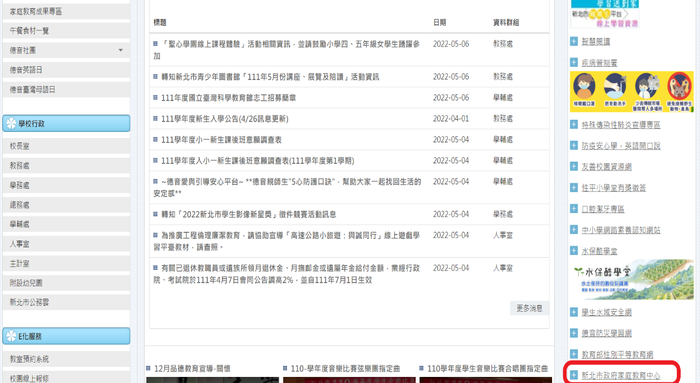
Task: Open the 111學年度新生入學公告 announcement
Action: pyautogui.click(x=225, y=119)
